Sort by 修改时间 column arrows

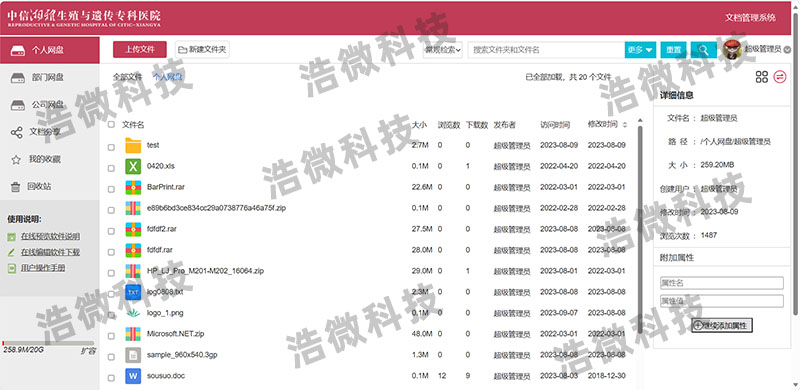click(625, 125)
